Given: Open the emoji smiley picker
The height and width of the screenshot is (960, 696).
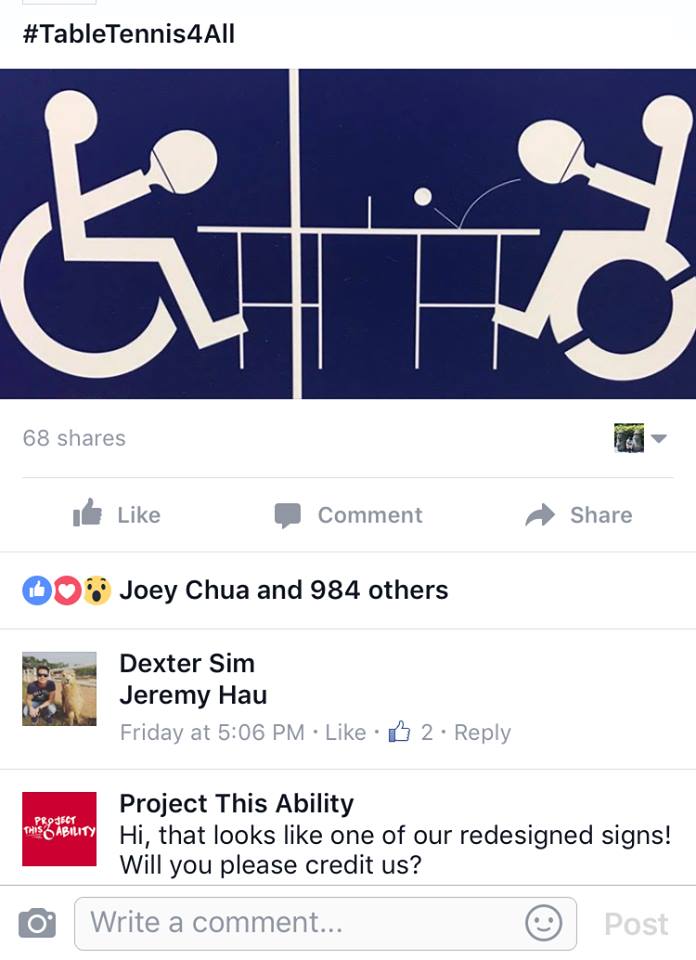Looking at the screenshot, I should 544,923.
